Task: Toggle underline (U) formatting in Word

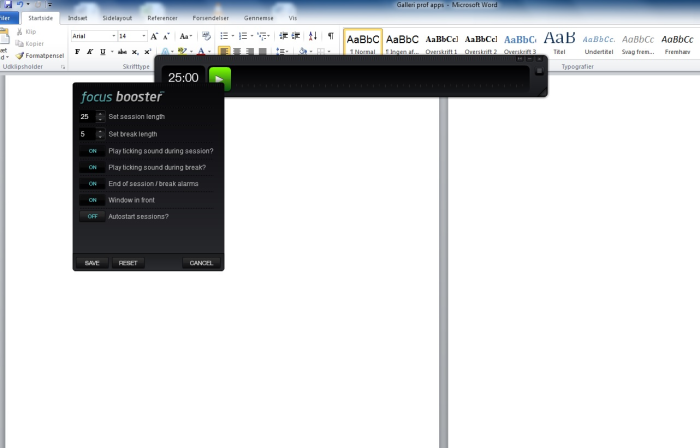Action: [x=103, y=52]
